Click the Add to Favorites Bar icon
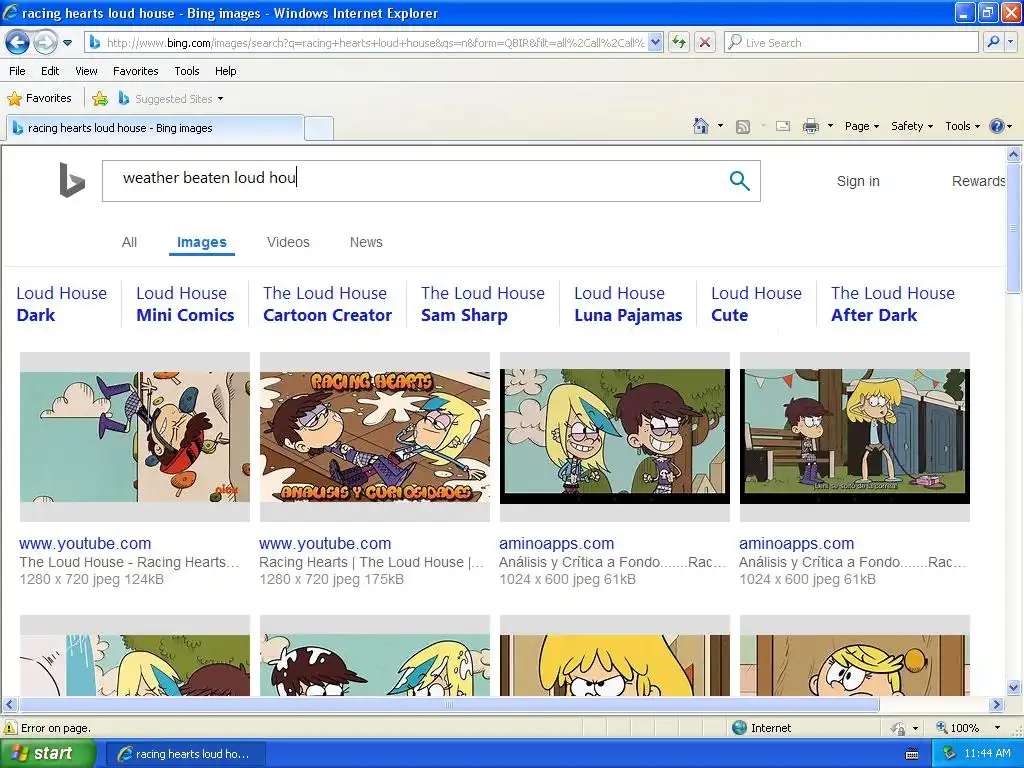This screenshot has height=768, width=1024. pyautogui.click(x=100, y=99)
